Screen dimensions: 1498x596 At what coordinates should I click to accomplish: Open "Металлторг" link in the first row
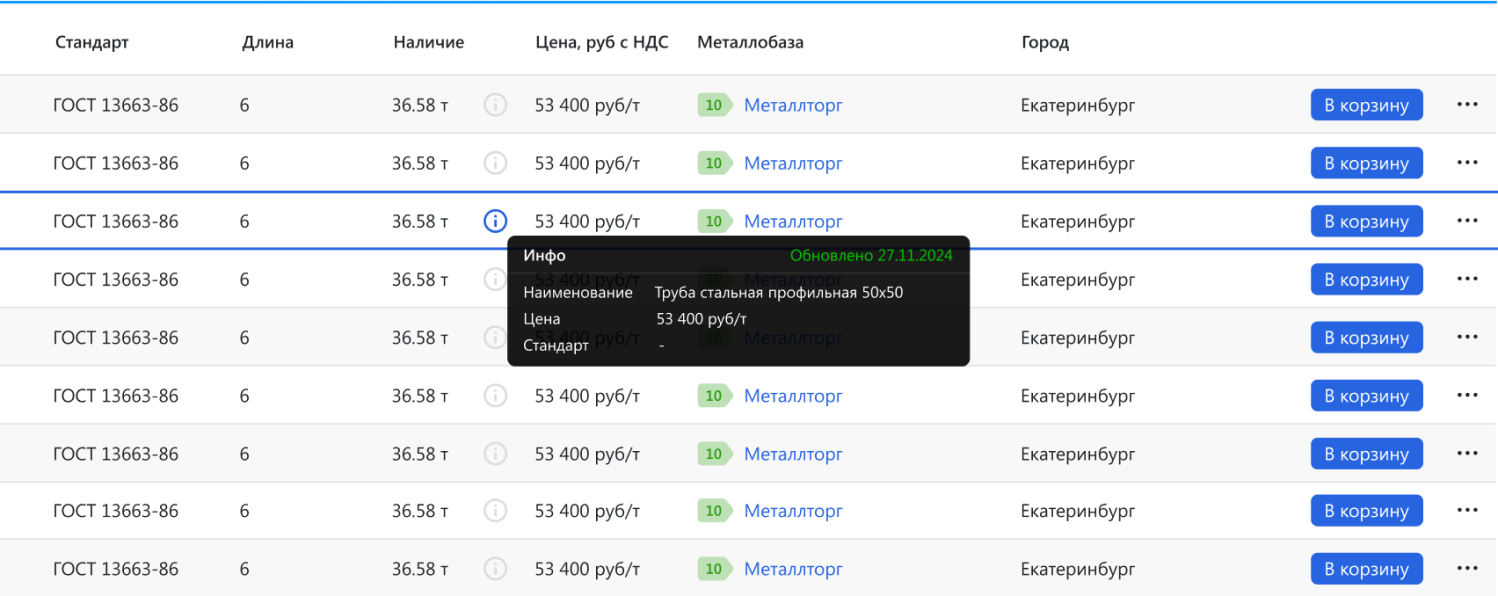point(793,105)
